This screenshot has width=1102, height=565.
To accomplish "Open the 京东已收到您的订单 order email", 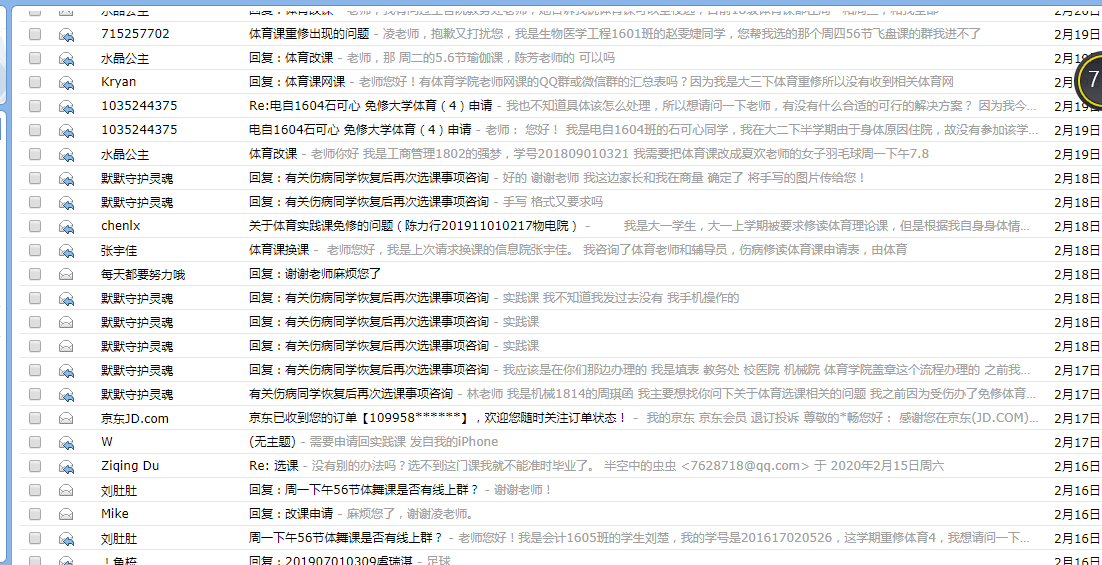I will point(437,418).
